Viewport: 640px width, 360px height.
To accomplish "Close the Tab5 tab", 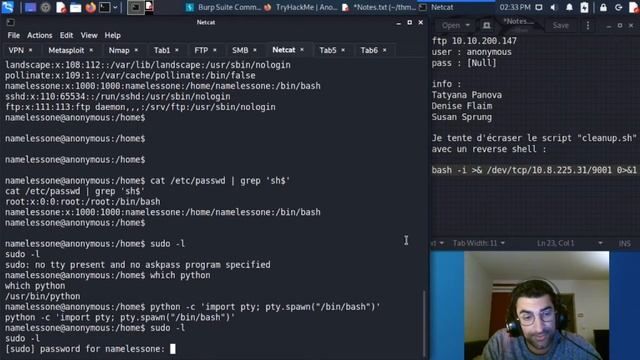I will point(343,50).
